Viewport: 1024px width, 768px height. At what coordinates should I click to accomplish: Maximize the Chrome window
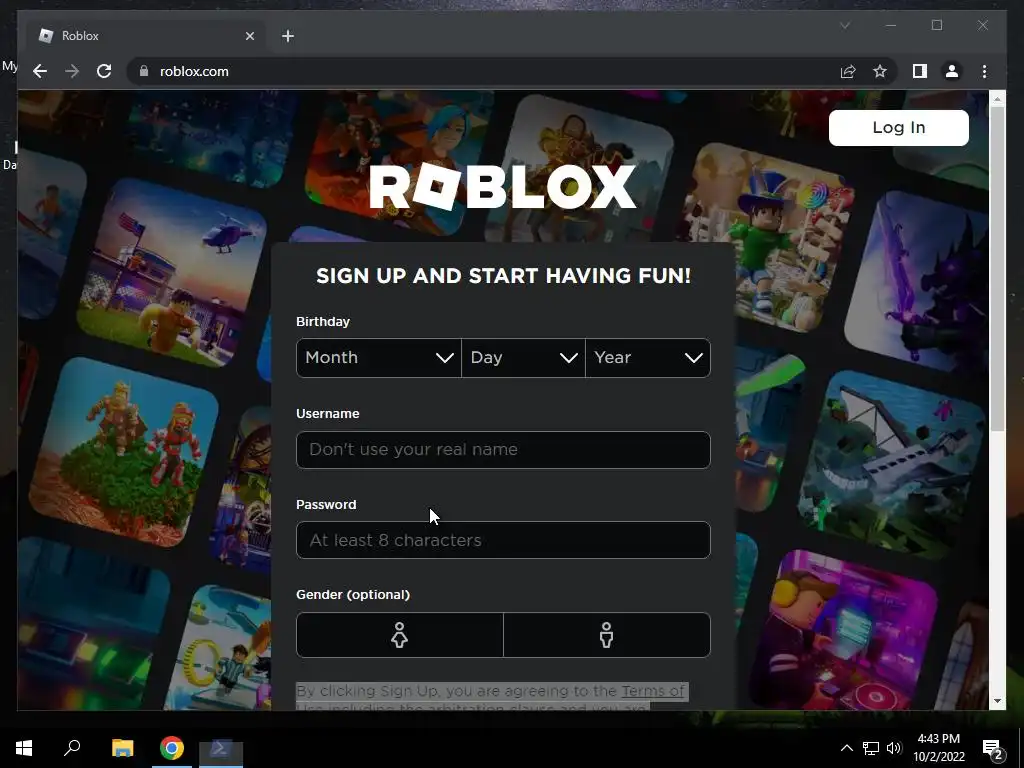click(936, 25)
